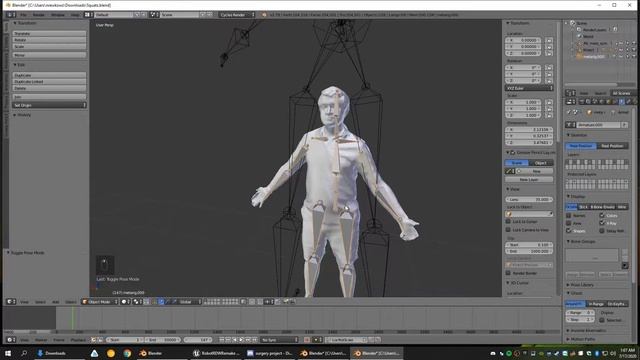Open Chrome from the taskbar

127,353
